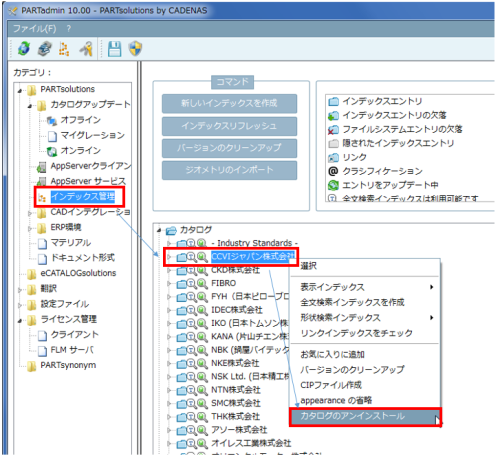Click ジオメトリのインポート button

[x=229, y=170]
